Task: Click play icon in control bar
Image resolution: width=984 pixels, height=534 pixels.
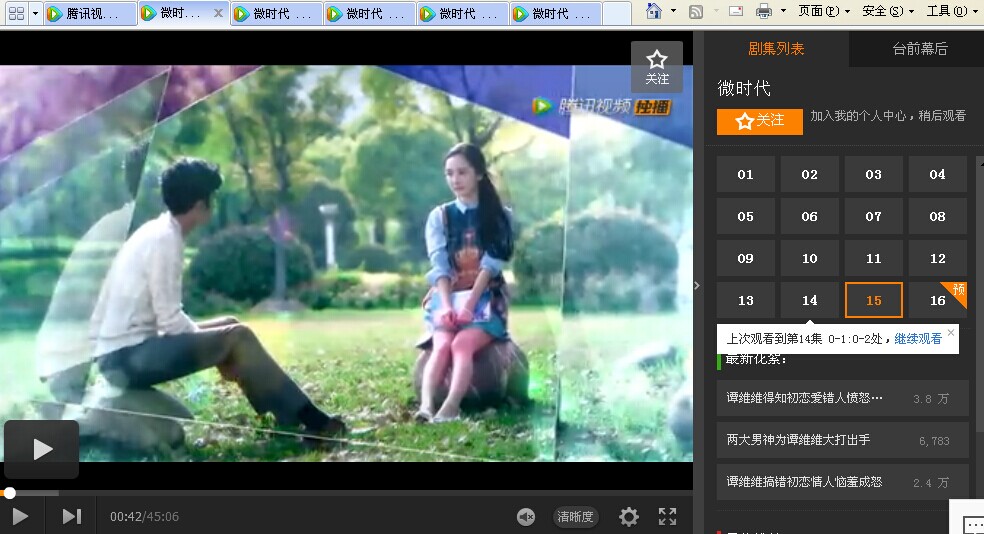Action: point(20,516)
